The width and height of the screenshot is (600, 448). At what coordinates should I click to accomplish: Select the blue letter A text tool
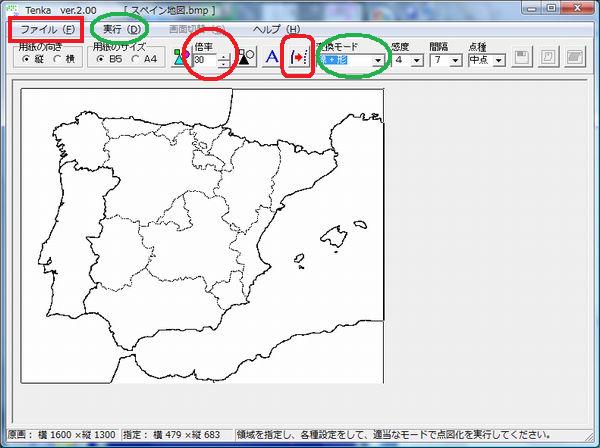[271, 59]
